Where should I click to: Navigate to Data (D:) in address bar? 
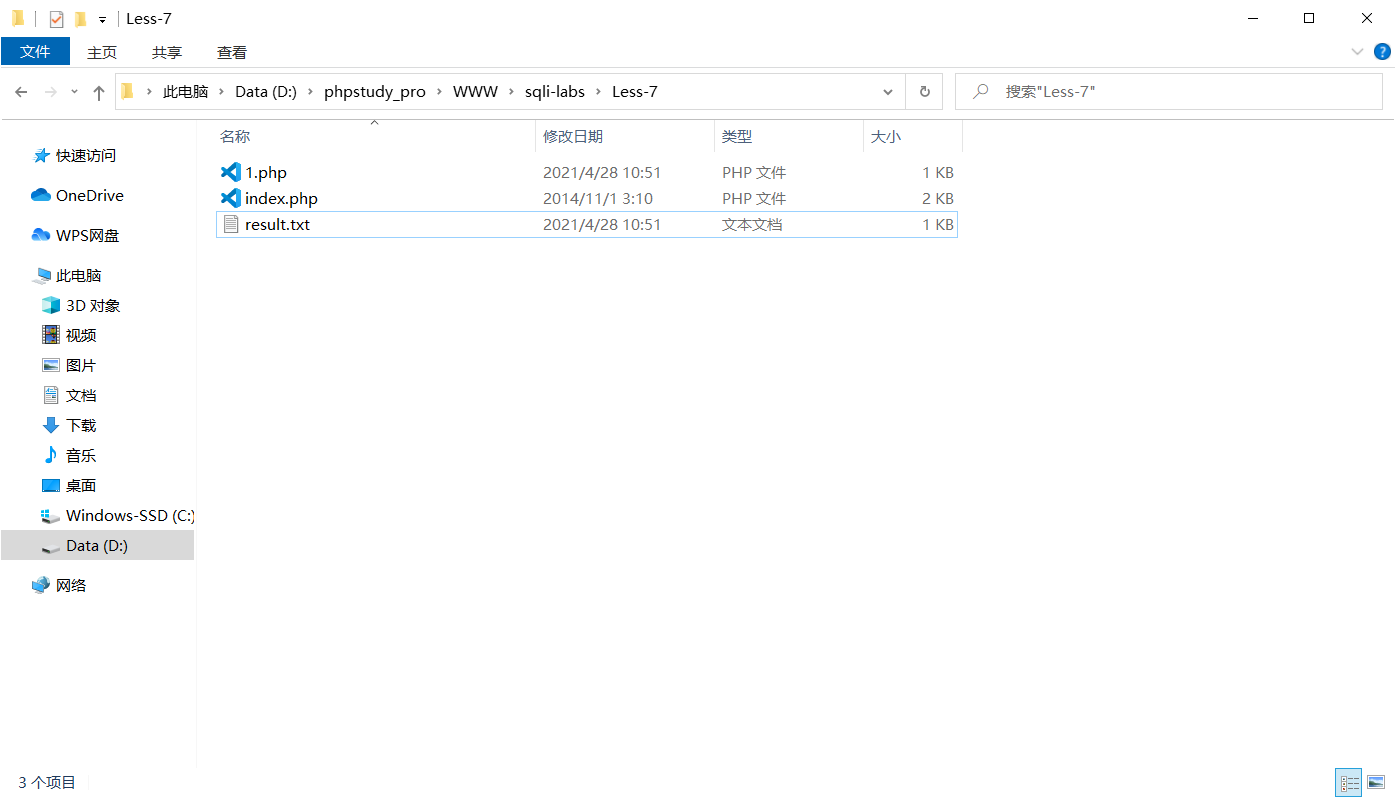point(266,92)
